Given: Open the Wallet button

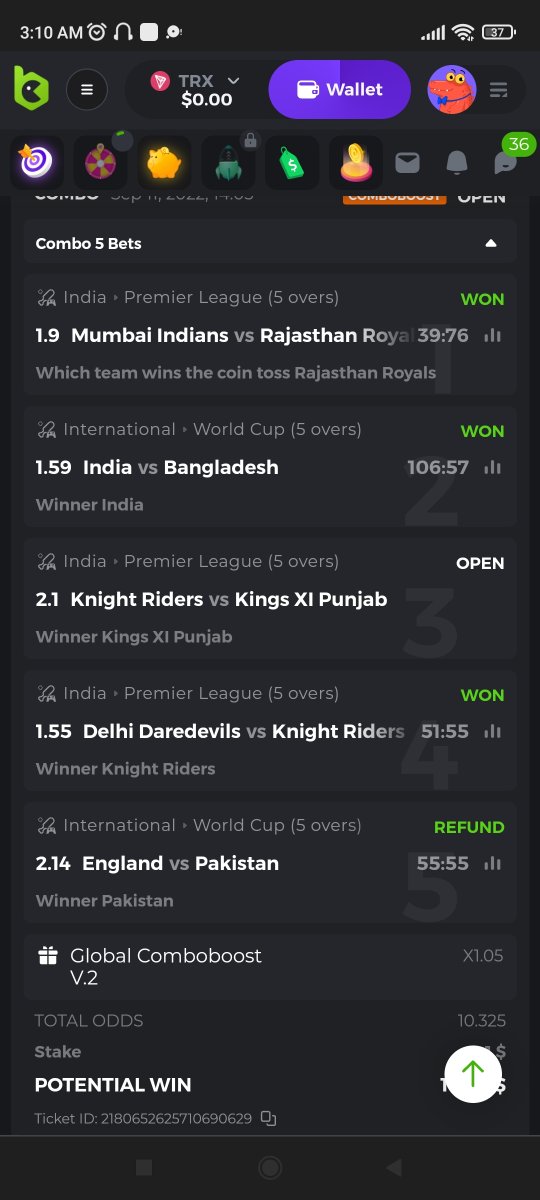Looking at the screenshot, I should pos(340,90).
